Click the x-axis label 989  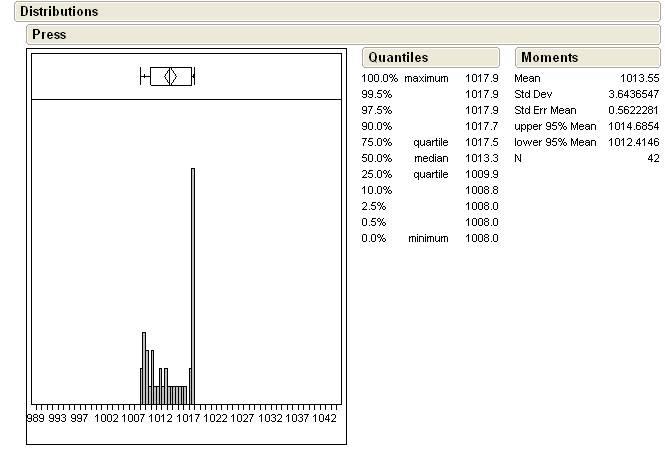coord(36,418)
